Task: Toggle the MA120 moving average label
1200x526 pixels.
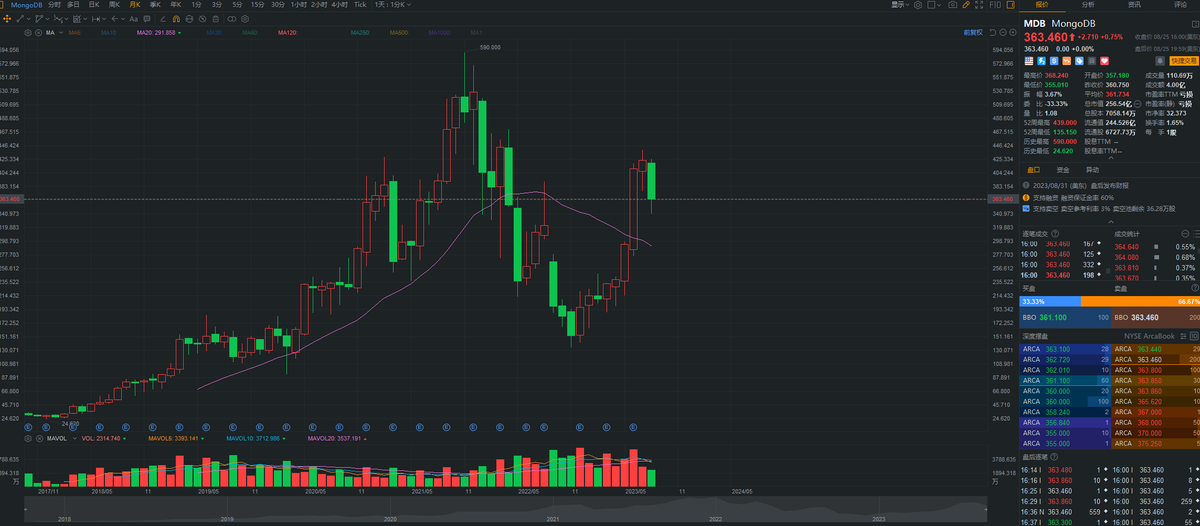Action: pos(287,32)
